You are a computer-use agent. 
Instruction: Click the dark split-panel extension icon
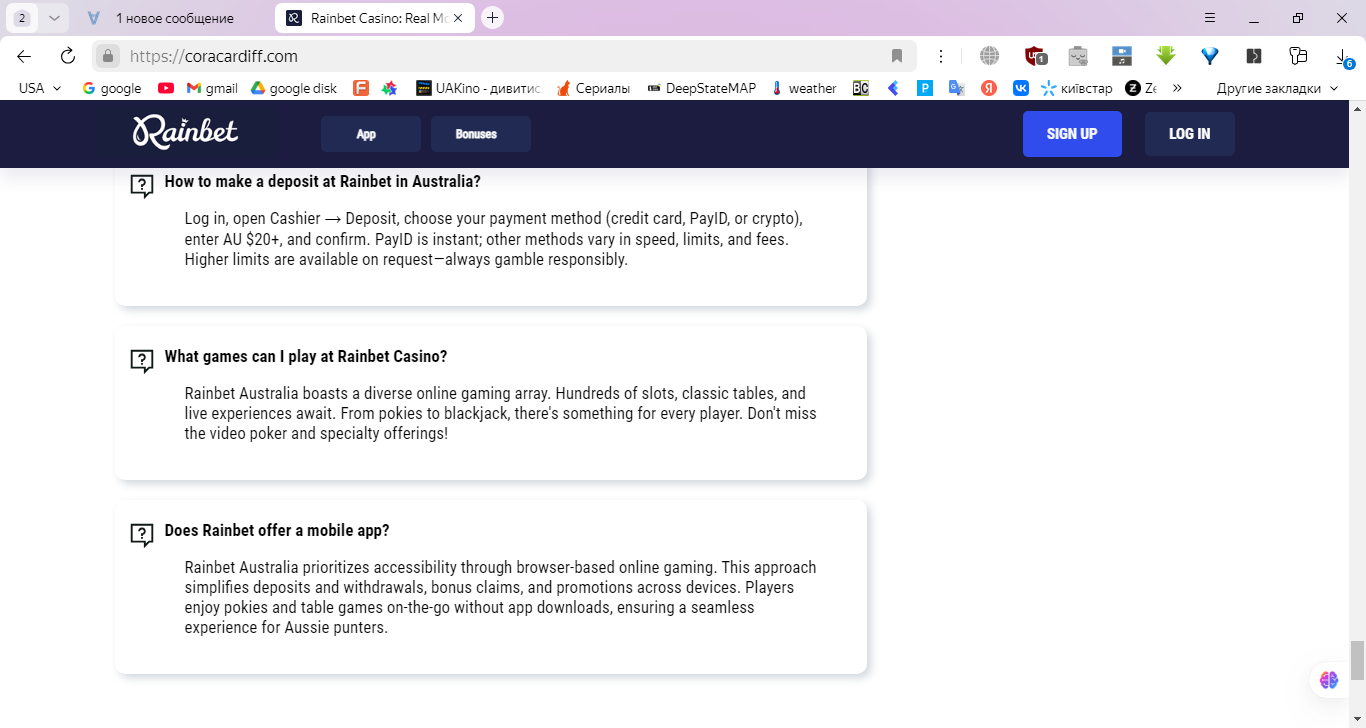pyautogui.click(x=1254, y=56)
